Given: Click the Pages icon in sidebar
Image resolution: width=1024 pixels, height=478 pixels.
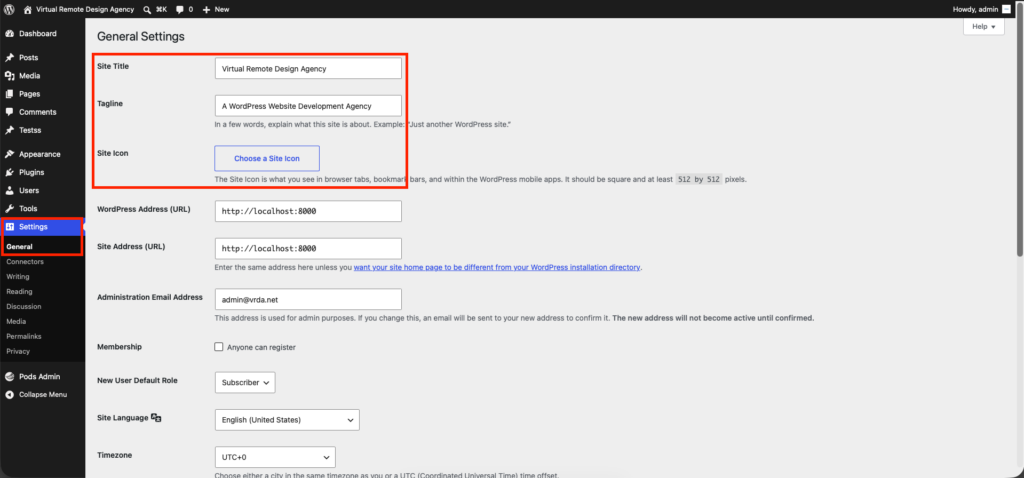Looking at the screenshot, I should click(10, 94).
